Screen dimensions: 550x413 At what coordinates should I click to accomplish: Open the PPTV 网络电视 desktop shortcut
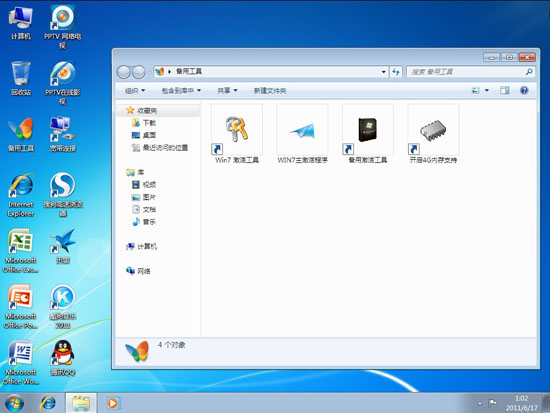click(62, 27)
